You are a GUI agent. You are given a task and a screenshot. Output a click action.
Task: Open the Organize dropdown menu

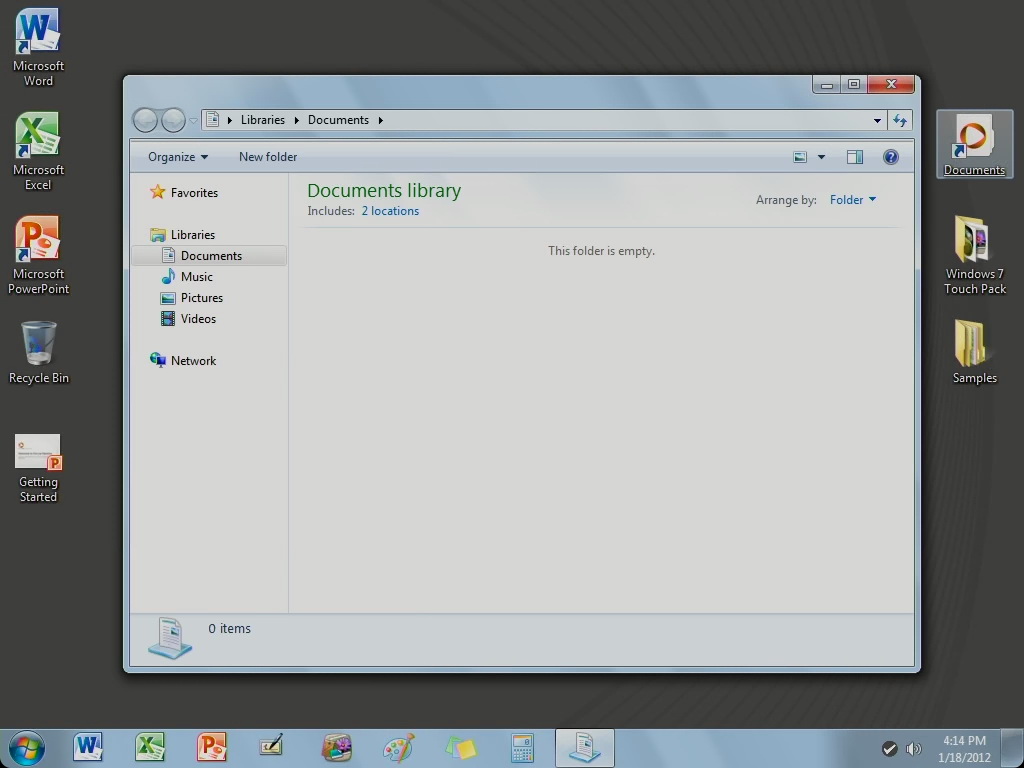point(177,157)
